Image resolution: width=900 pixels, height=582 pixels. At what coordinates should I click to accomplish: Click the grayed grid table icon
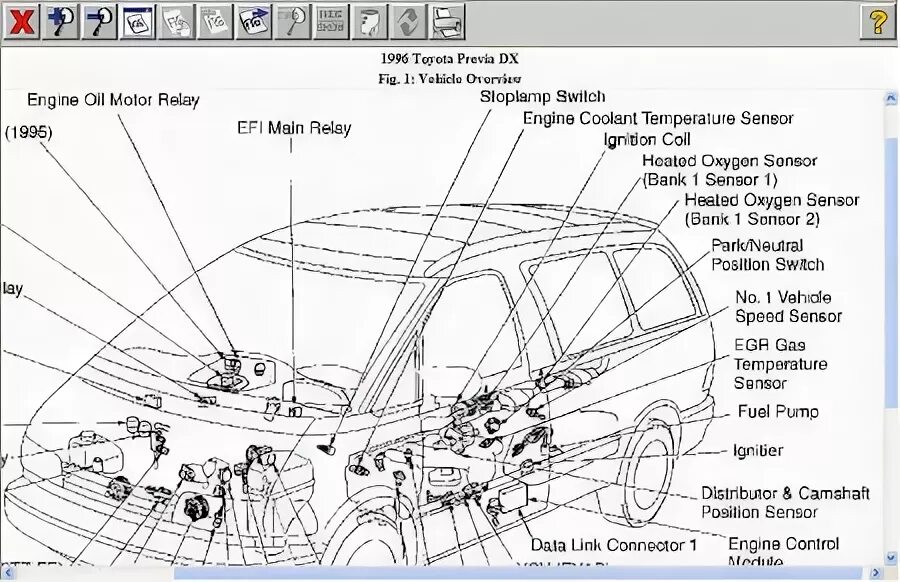331,22
